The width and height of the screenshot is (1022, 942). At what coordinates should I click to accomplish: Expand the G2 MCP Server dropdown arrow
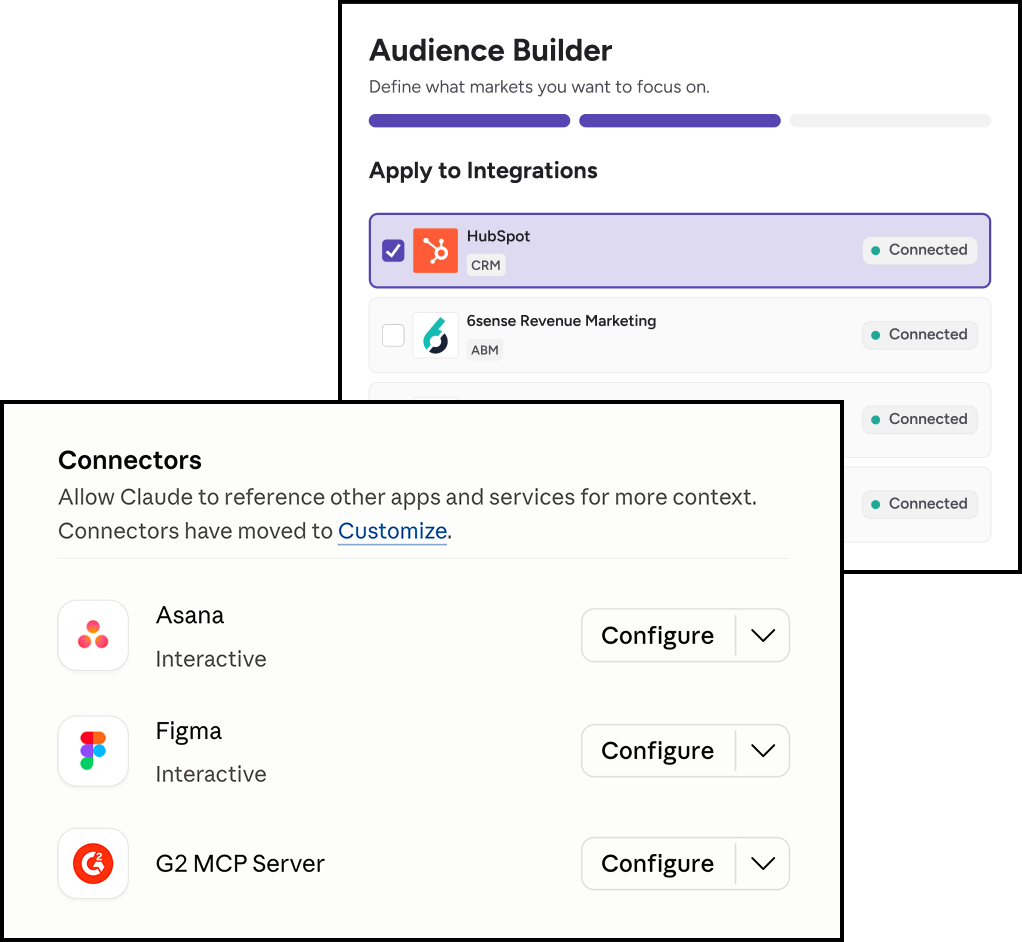click(x=763, y=863)
